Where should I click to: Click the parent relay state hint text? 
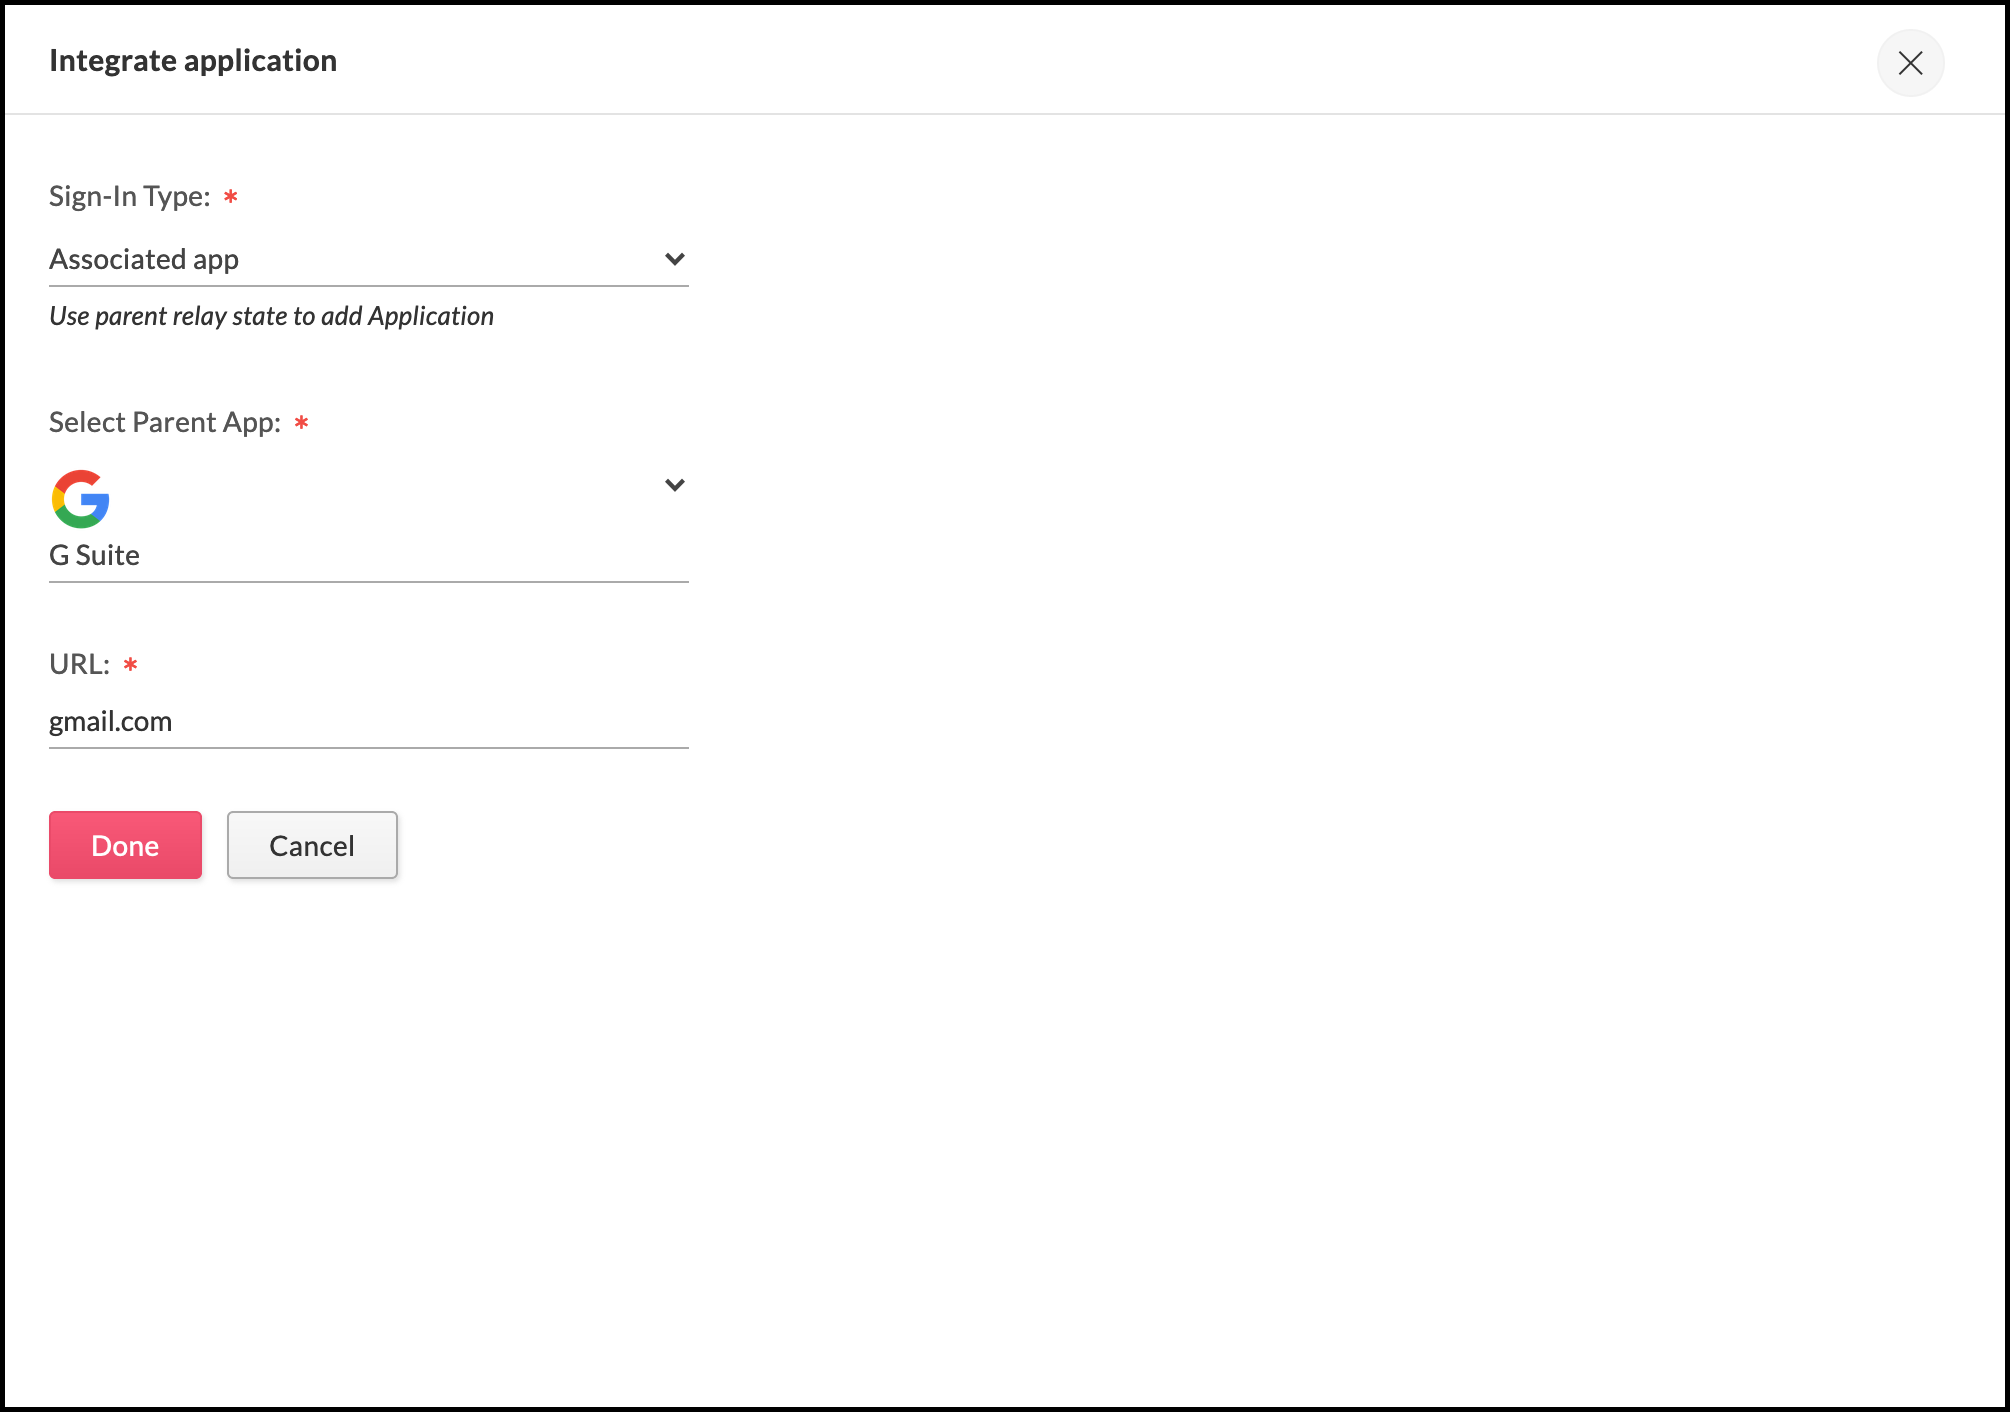271,316
